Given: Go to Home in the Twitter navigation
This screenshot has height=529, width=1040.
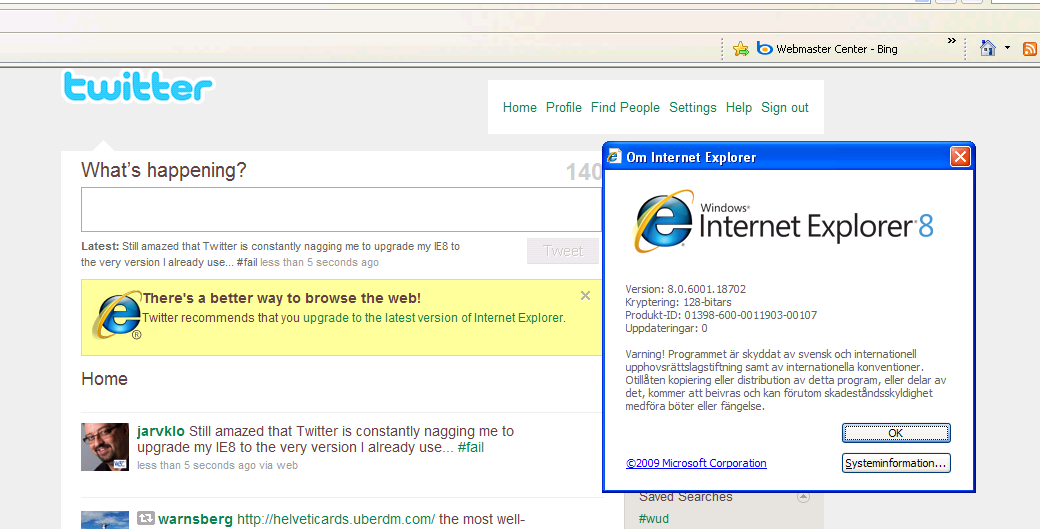Looking at the screenshot, I should [x=519, y=107].
